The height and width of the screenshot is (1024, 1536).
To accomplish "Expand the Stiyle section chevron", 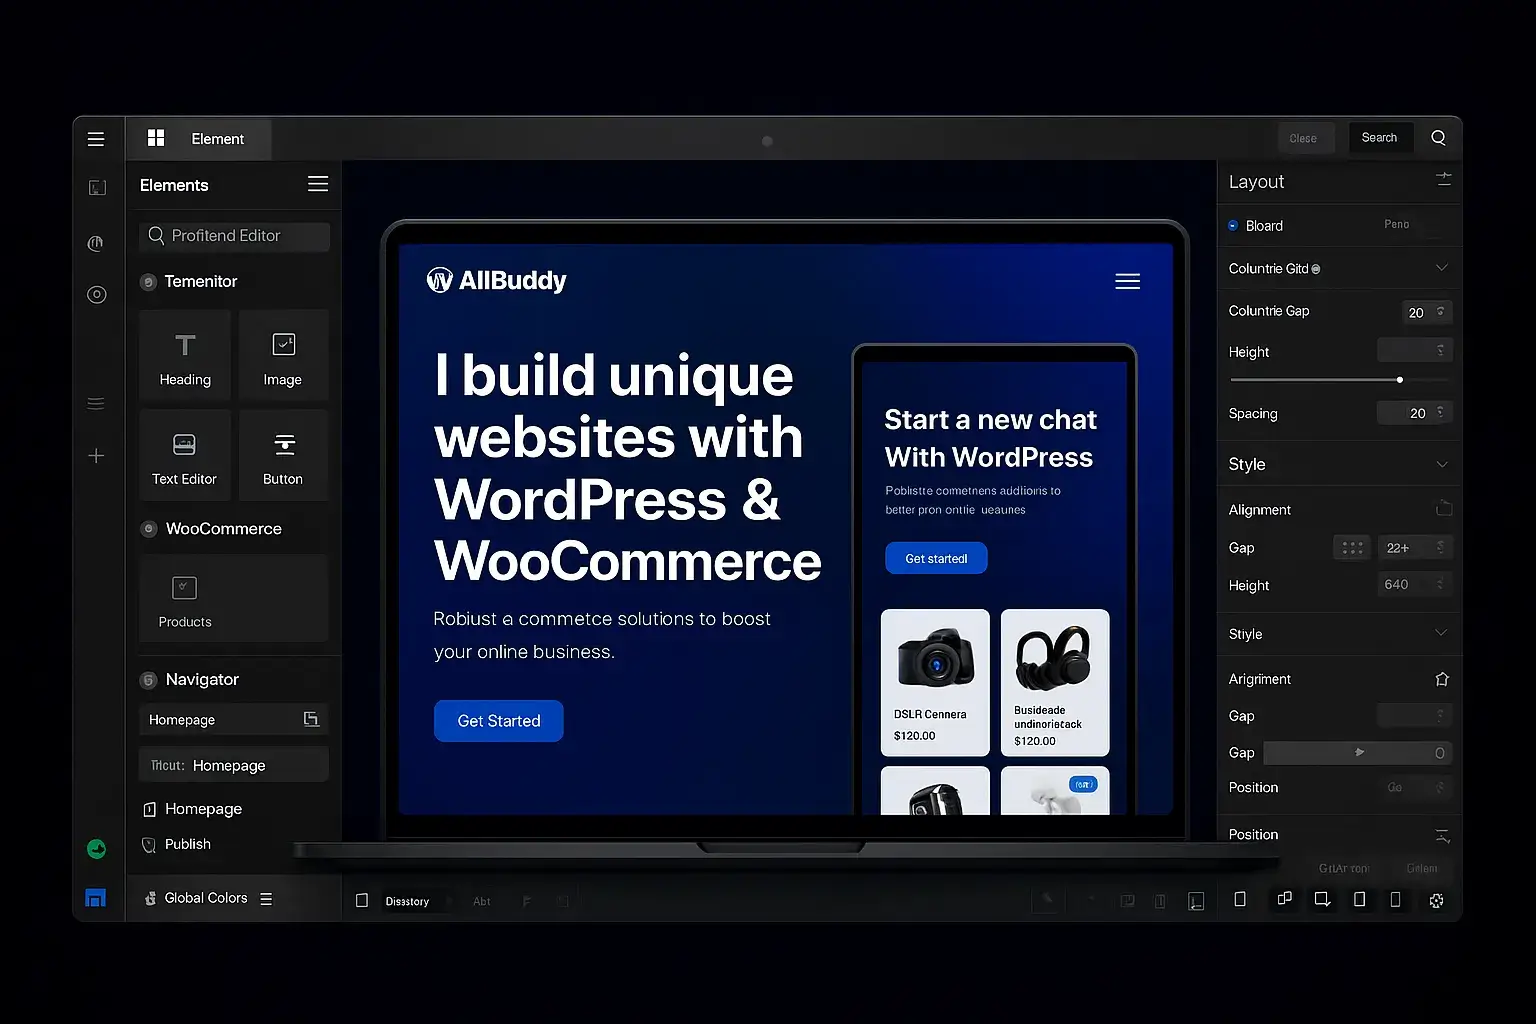I will coord(1441,633).
